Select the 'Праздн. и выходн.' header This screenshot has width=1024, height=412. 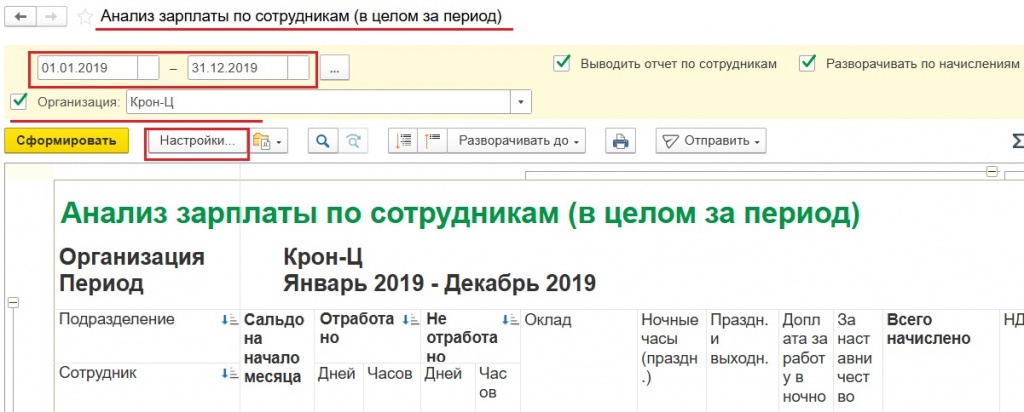coord(742,361)
